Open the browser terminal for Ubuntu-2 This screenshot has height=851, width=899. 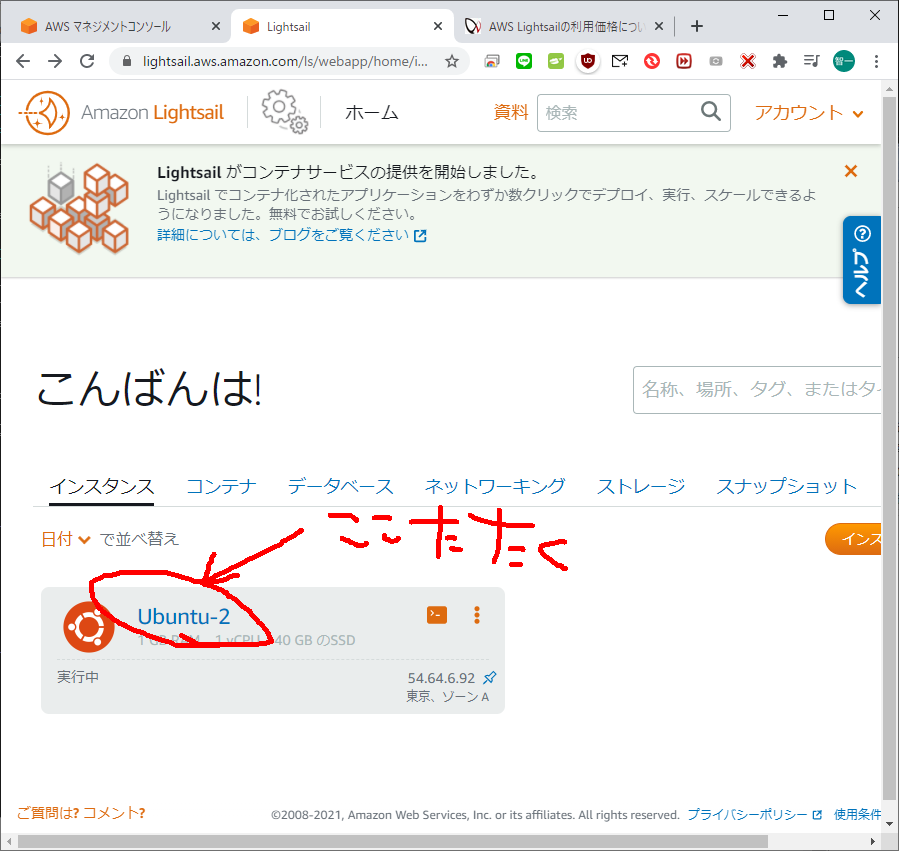437,615
